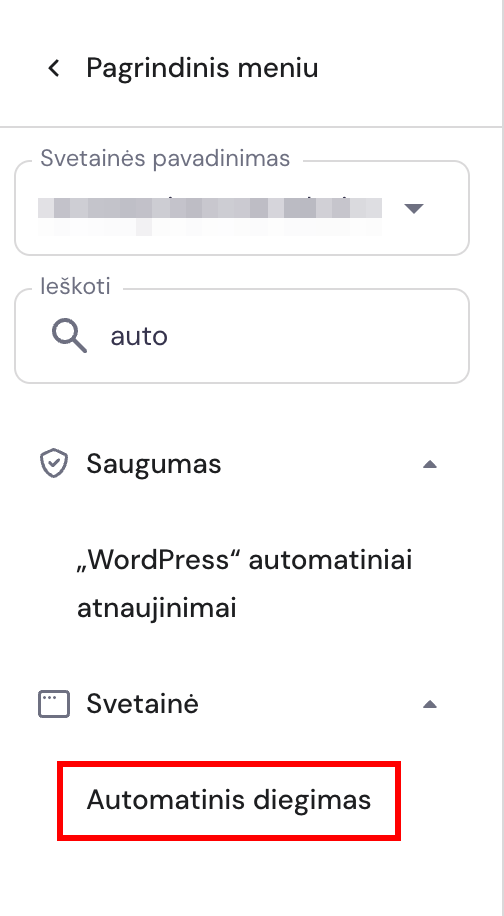Collapse Svetainė section using its arrow
The image size is (504, 916).
coord(430,705)
